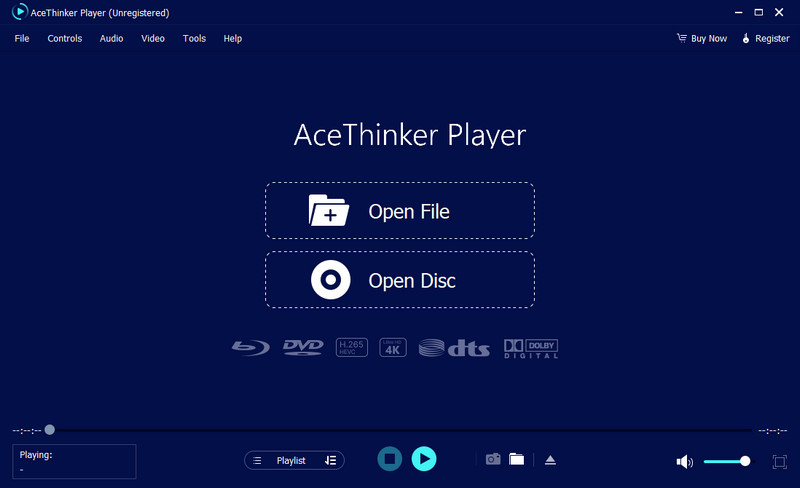Start playback with the cyan play button
Image resolution: width=800 pixels, height=488 pixels.
[424, 459]
